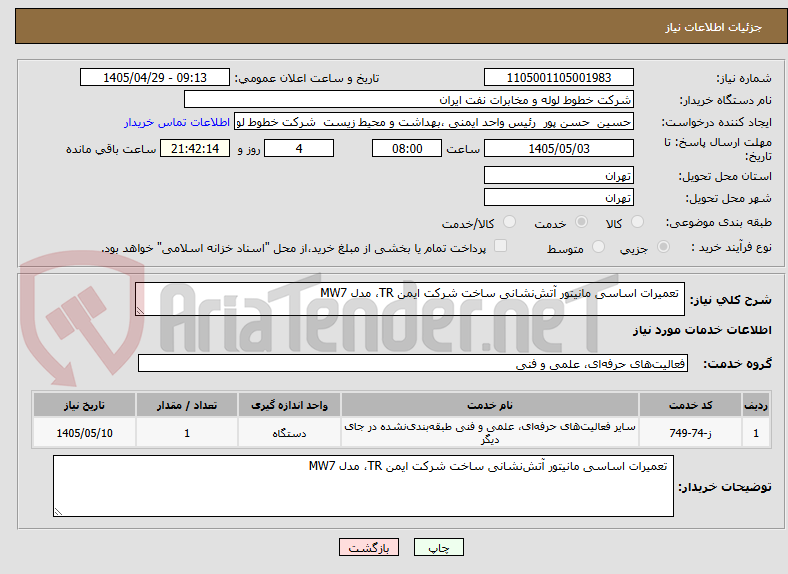
Task: Click the unit cell دستگاه
Action: click(289, 433)
